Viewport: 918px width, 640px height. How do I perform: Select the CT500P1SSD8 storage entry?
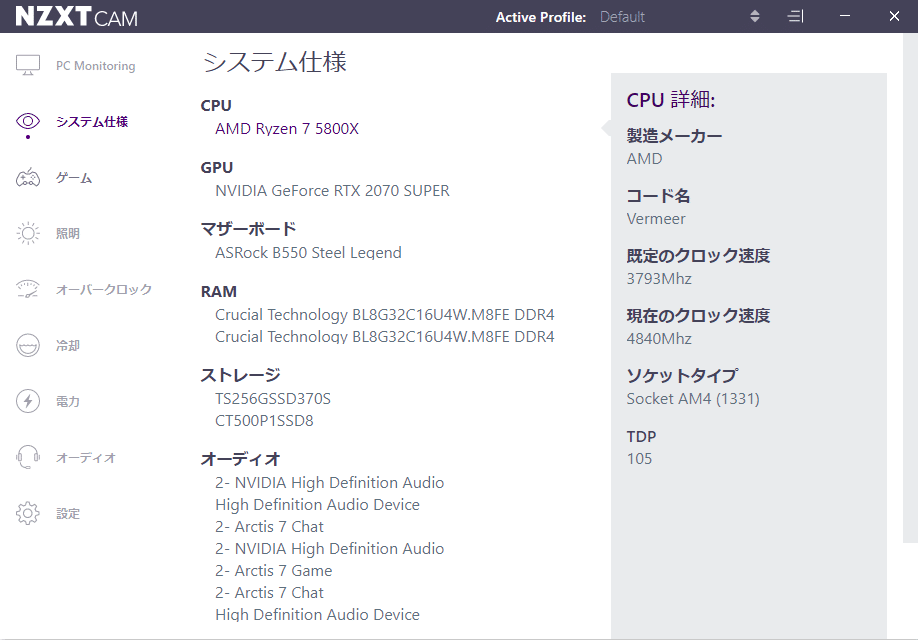pos(264,421)
